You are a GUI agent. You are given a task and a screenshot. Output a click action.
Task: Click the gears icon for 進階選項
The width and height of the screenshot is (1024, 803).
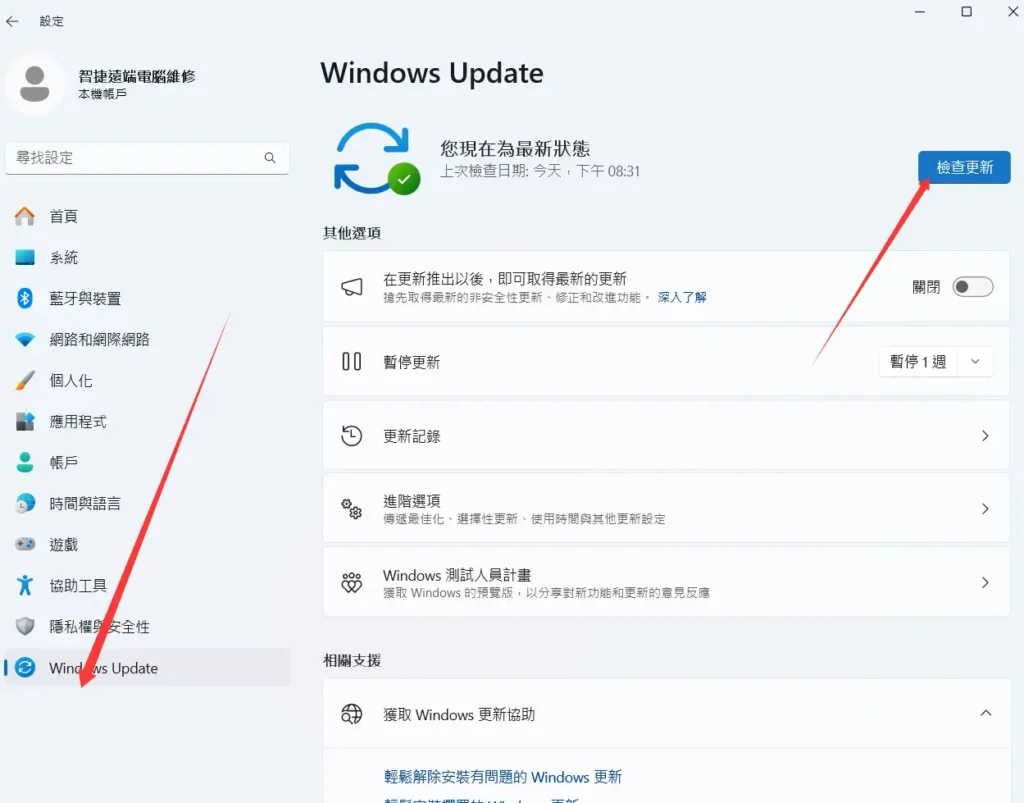(351, 509)
